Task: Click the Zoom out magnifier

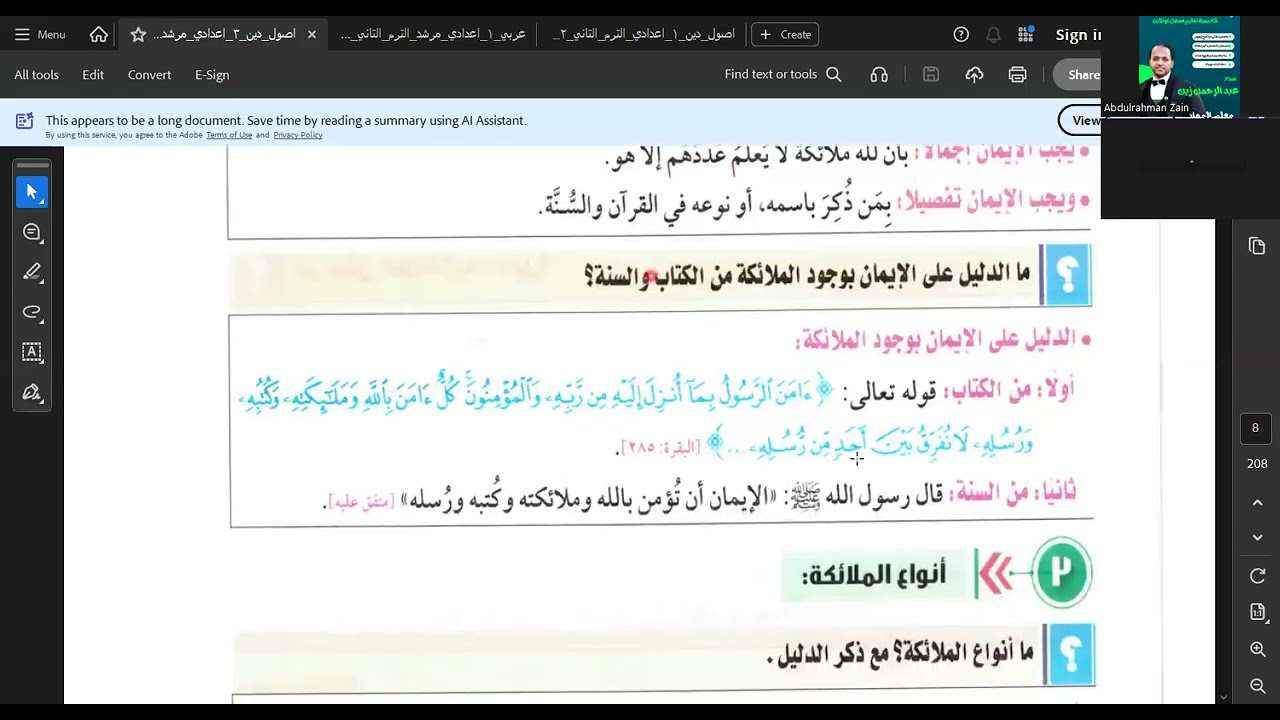Action: point(1258,685)
